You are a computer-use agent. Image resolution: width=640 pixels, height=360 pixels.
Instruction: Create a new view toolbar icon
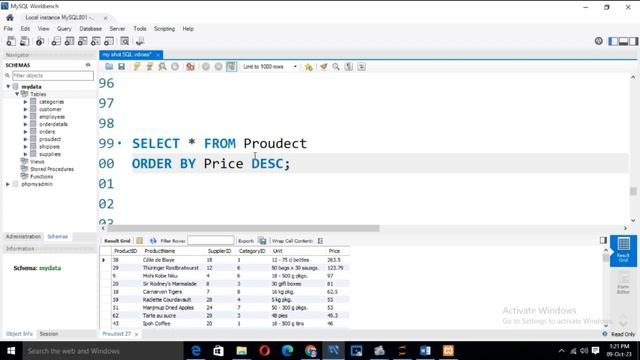(82, 41)
